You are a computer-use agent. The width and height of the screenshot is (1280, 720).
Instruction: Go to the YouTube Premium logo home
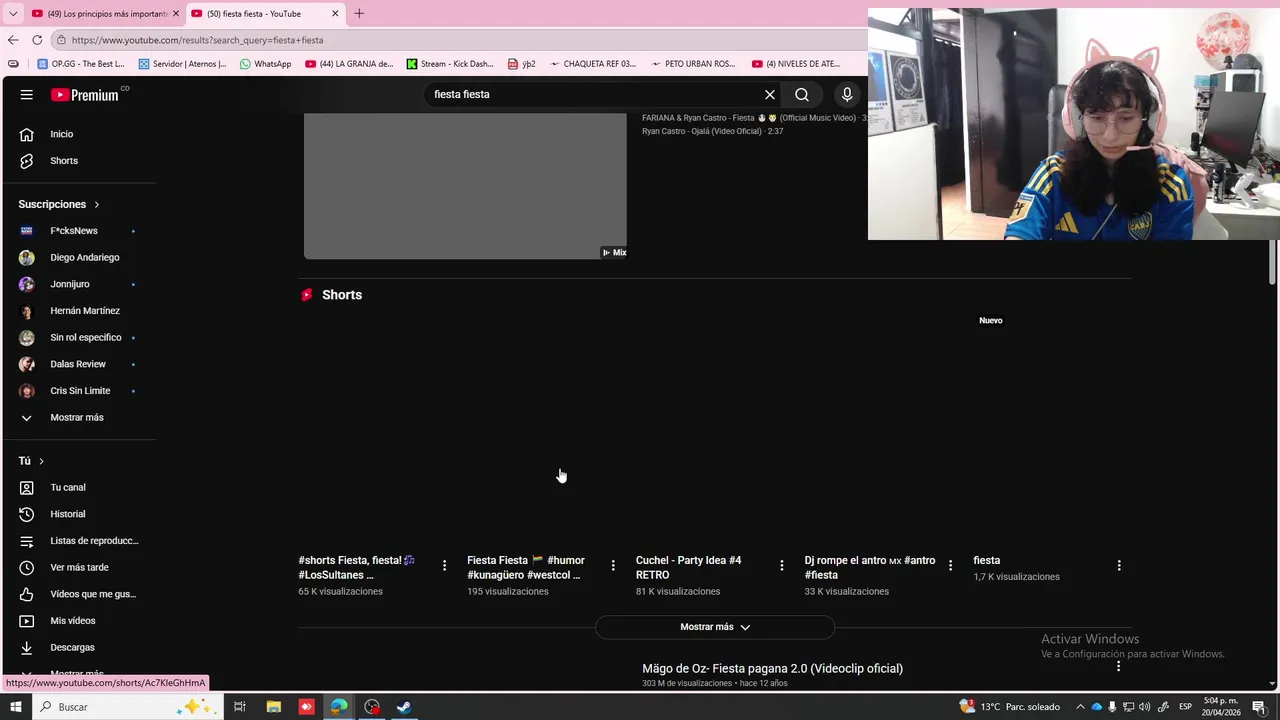pyautogui.click(x=85, y=95)
